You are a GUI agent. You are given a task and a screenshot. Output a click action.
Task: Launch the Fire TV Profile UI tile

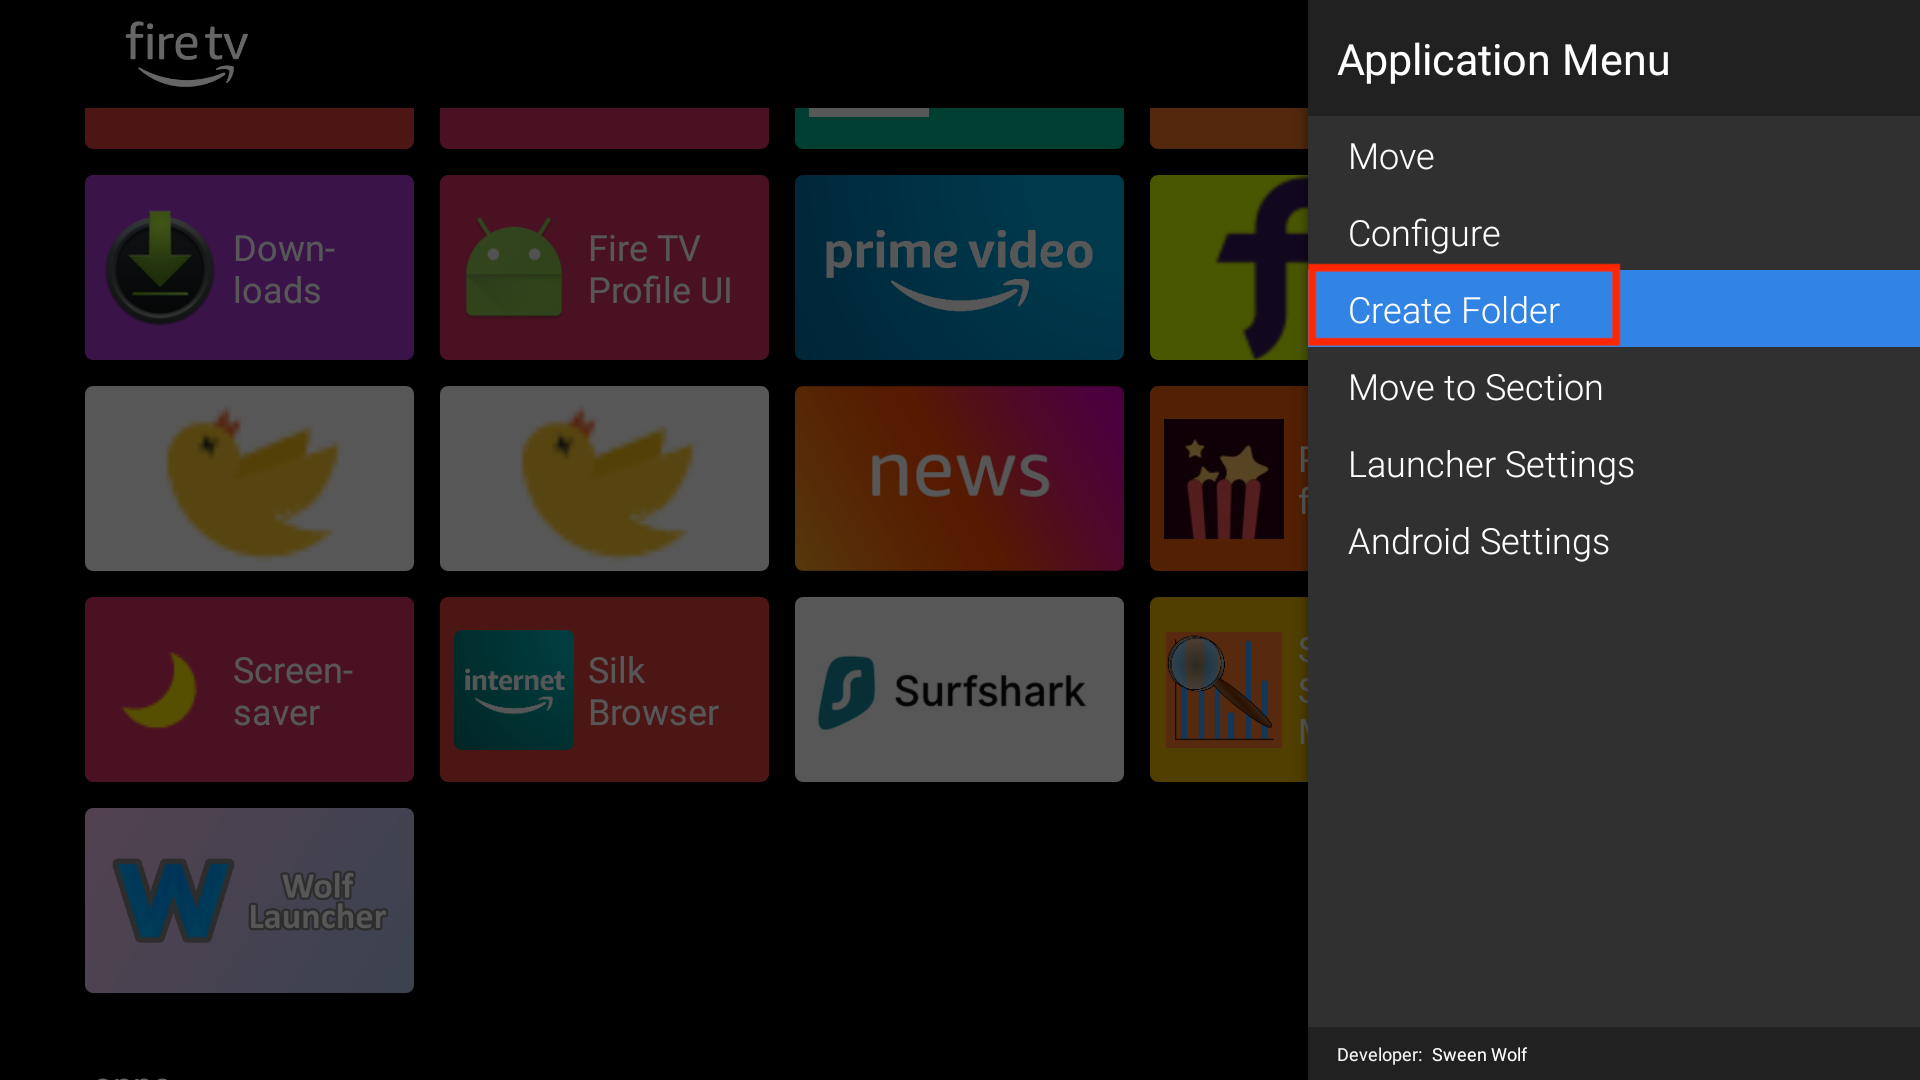tap(604, 267)
